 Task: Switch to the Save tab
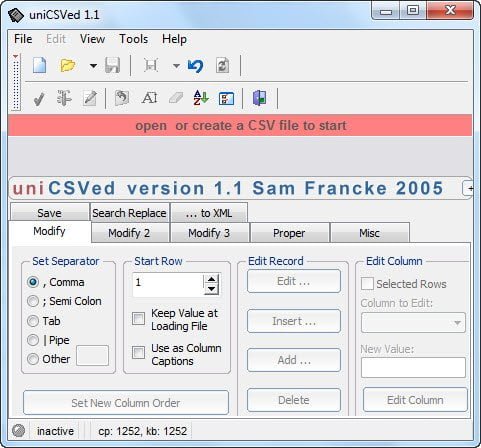click(x=50, y=212)
